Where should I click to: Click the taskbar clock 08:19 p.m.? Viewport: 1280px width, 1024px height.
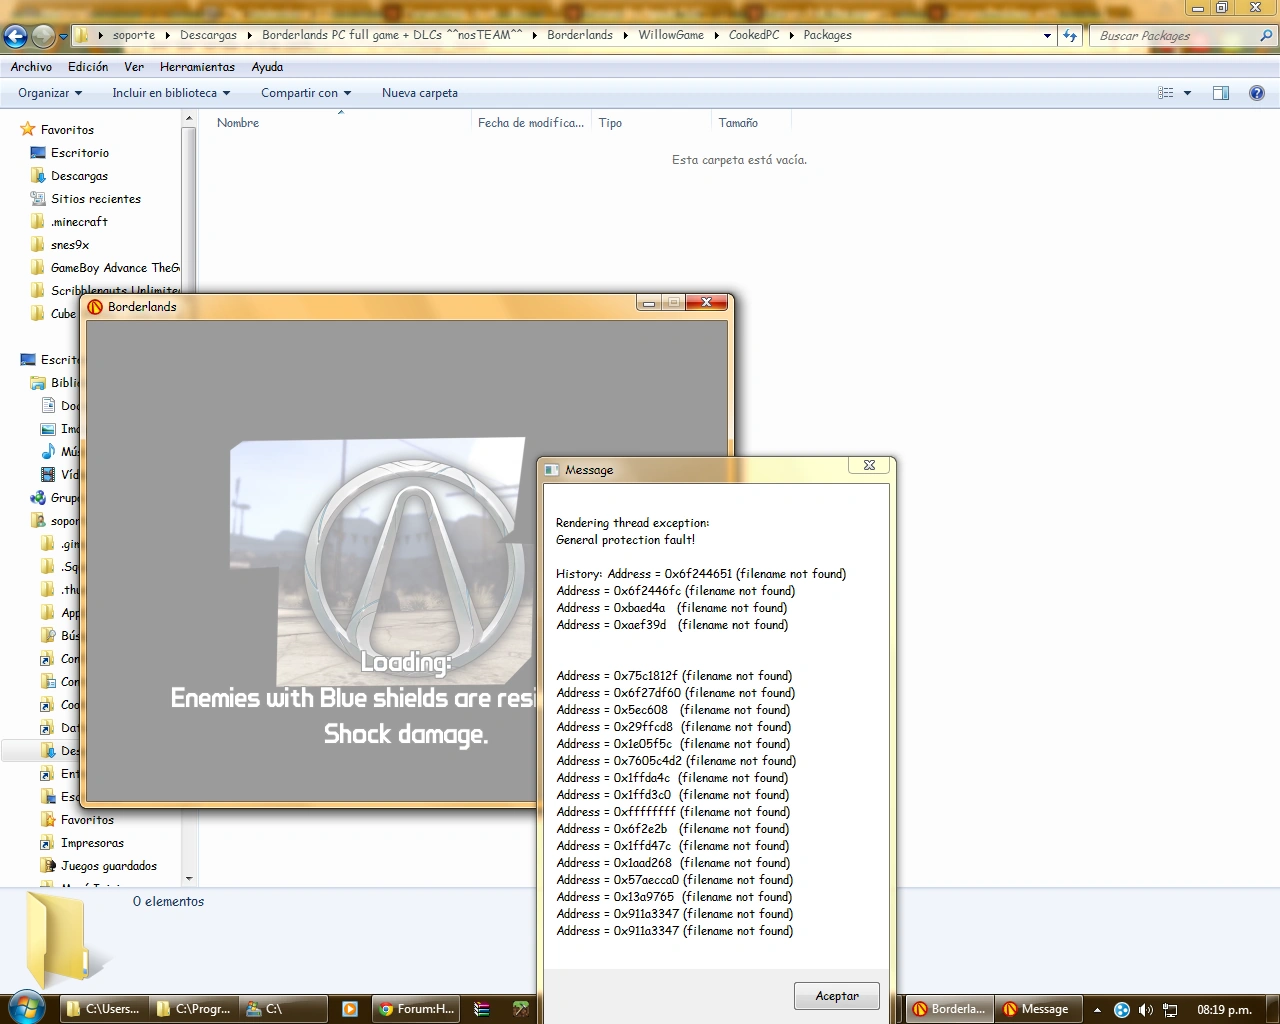tap(1224, 1010)
